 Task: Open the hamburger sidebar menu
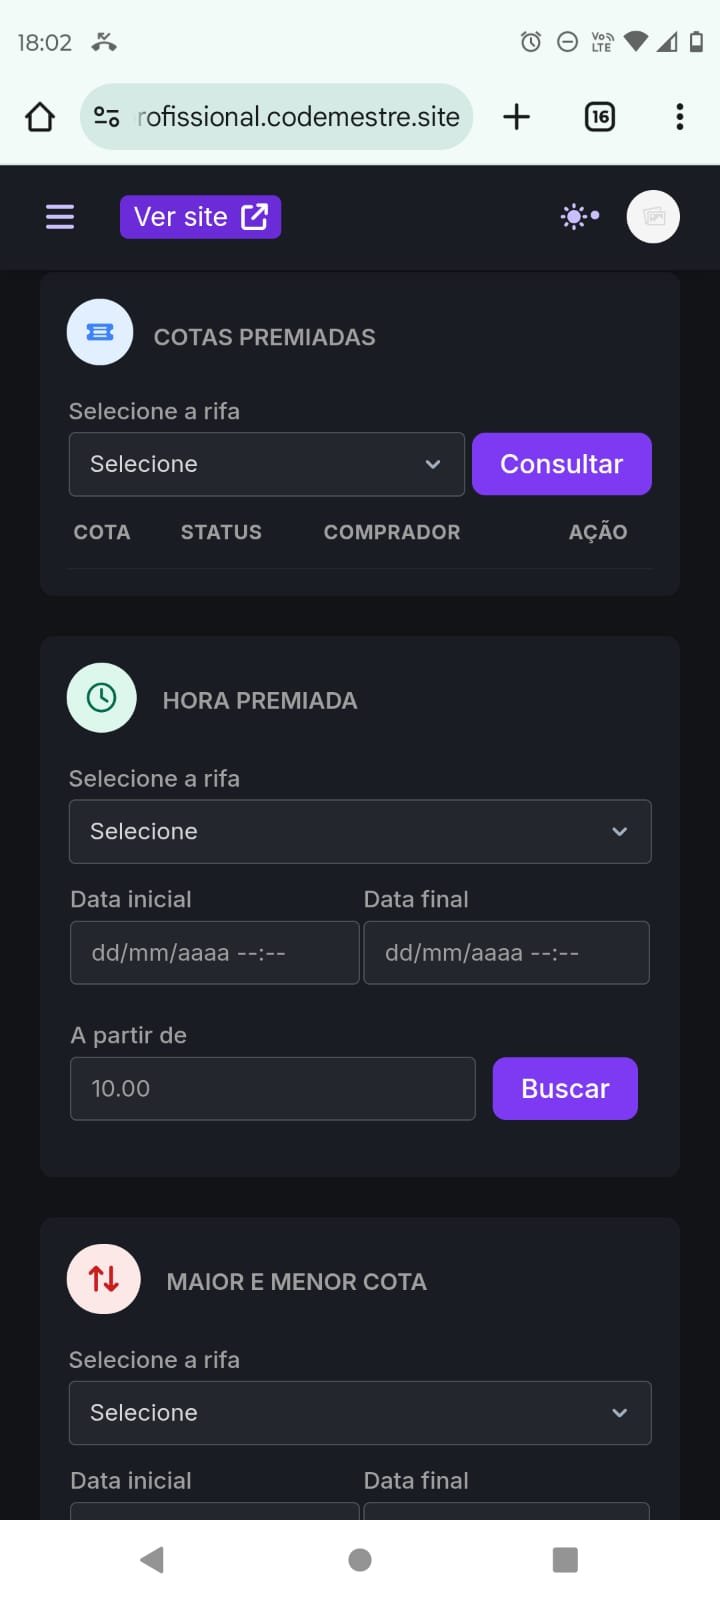60,217
